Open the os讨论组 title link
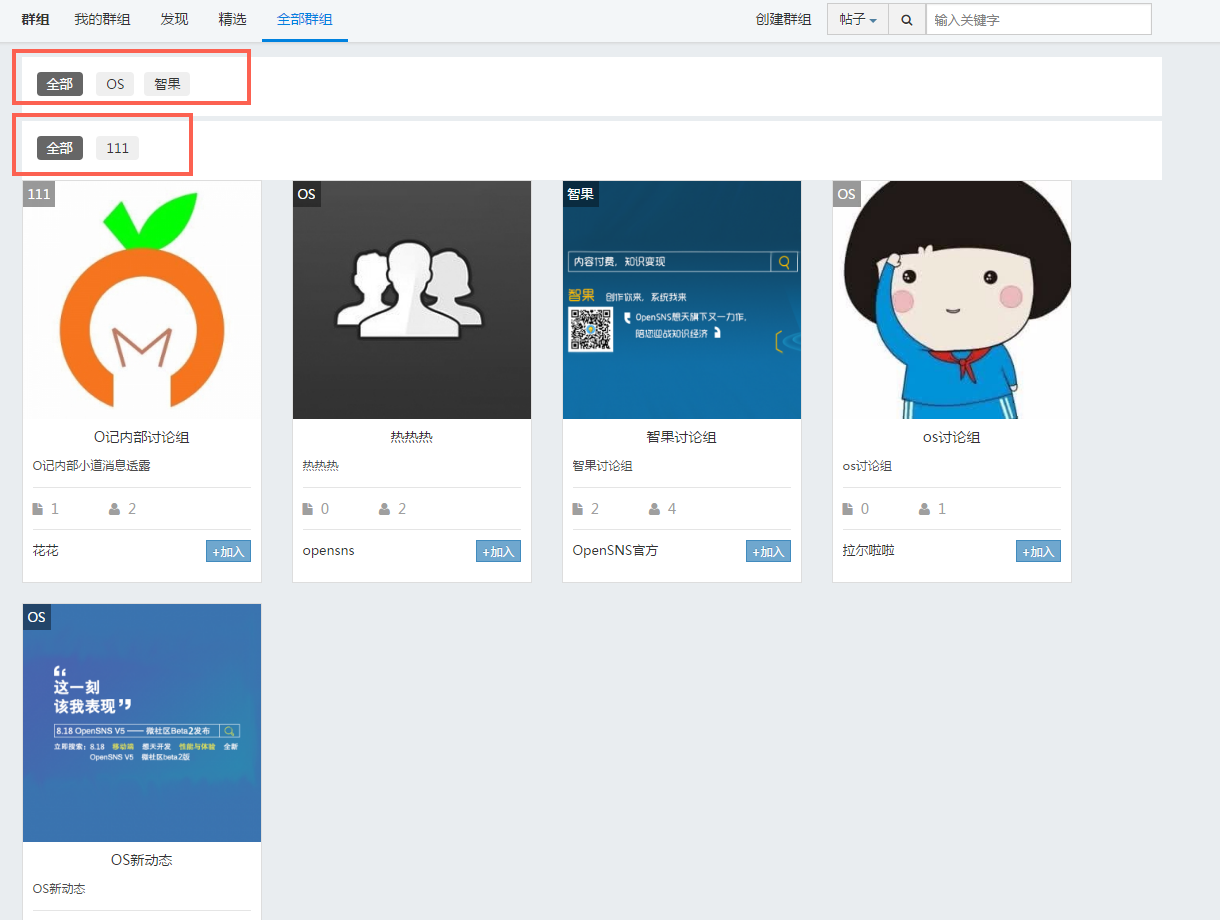The image size is (1220, 920). [952, 437]
